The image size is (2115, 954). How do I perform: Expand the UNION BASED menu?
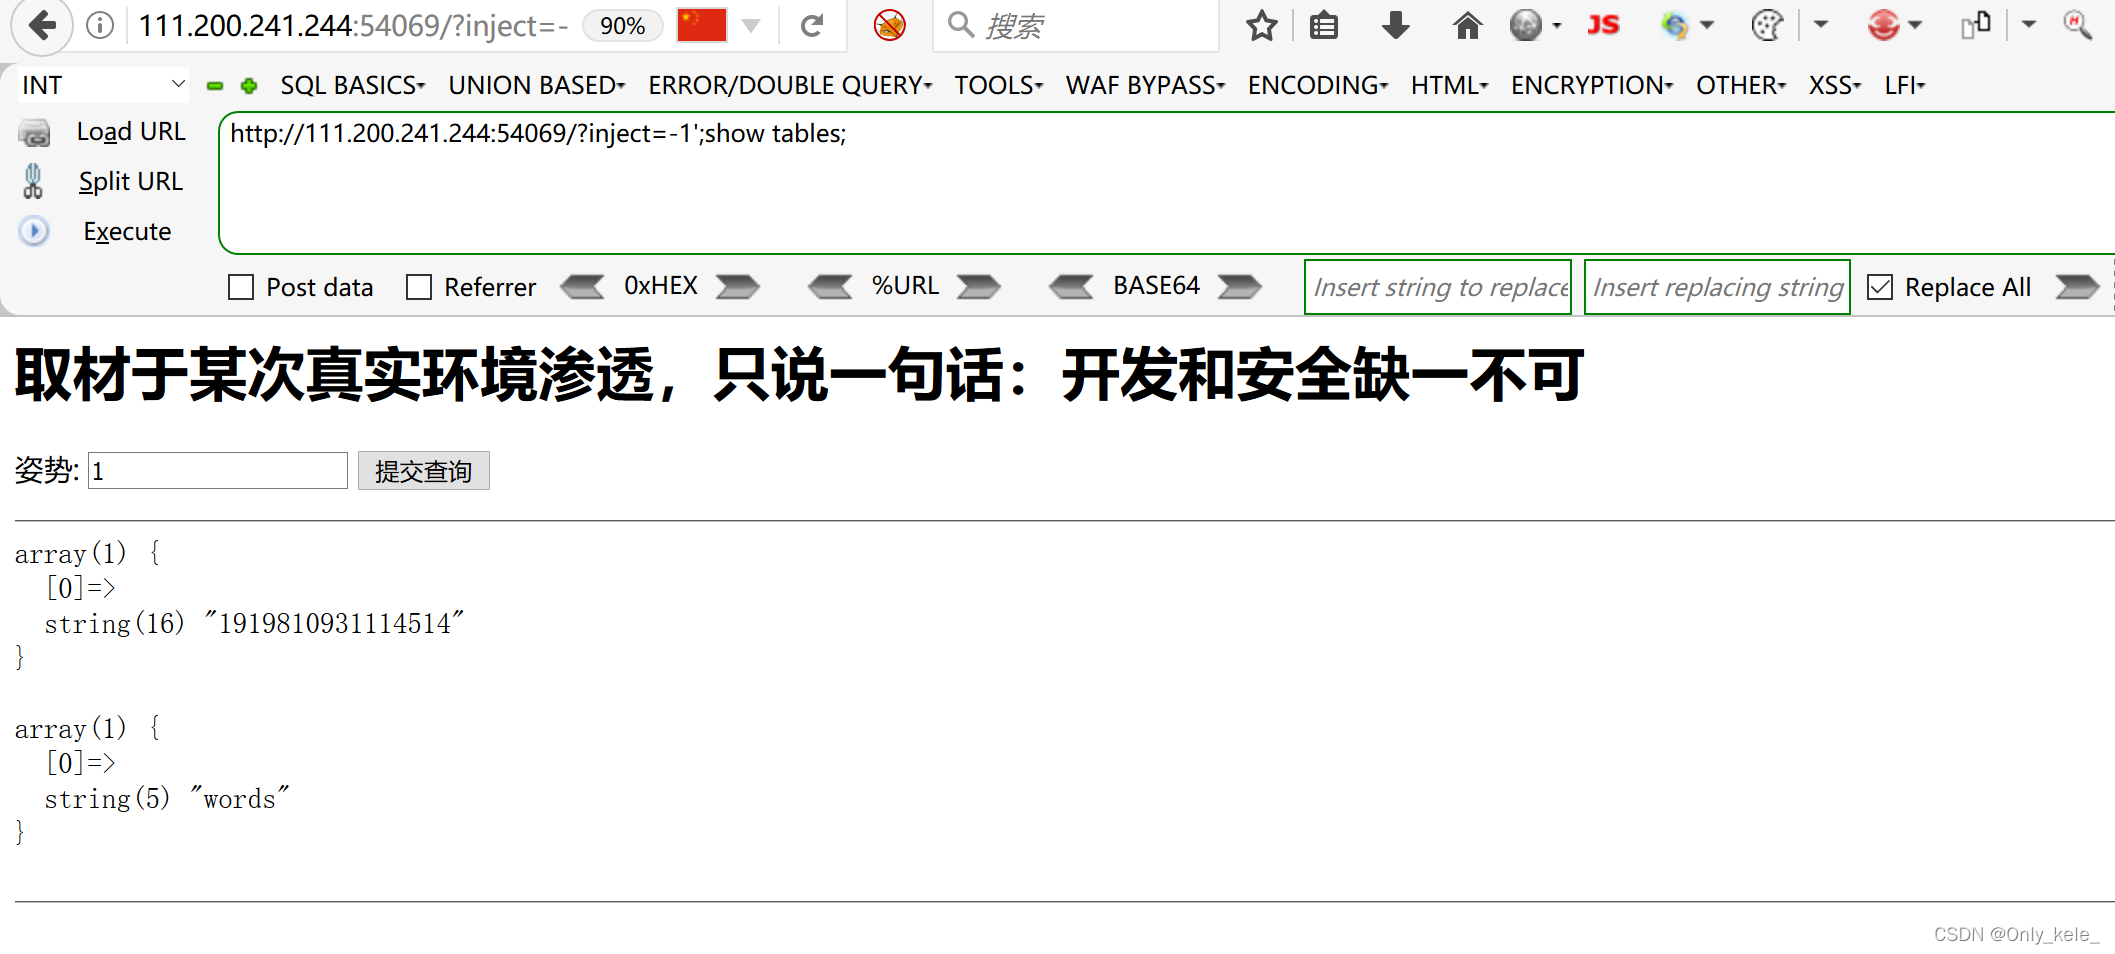coord(537,85)
